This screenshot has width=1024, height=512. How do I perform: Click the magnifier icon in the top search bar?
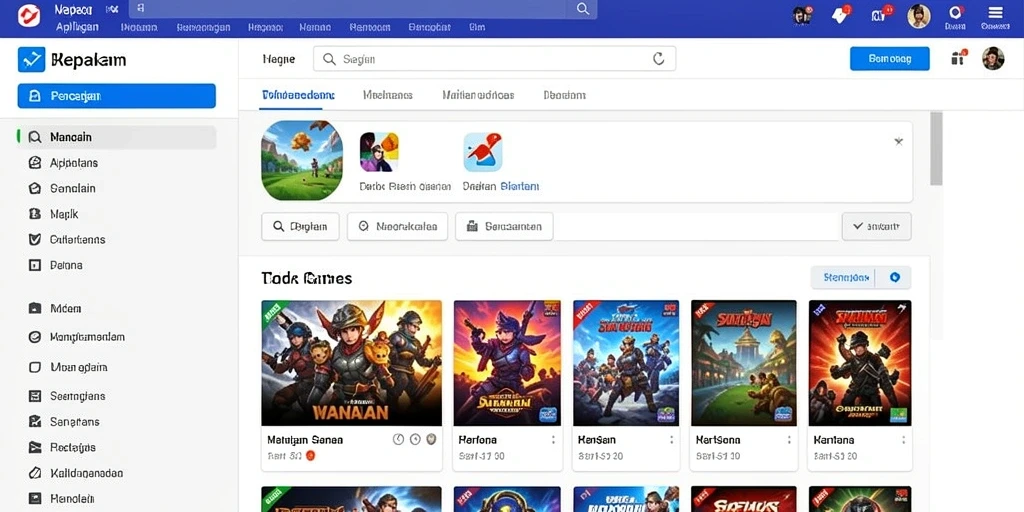(x=583, y=8)
